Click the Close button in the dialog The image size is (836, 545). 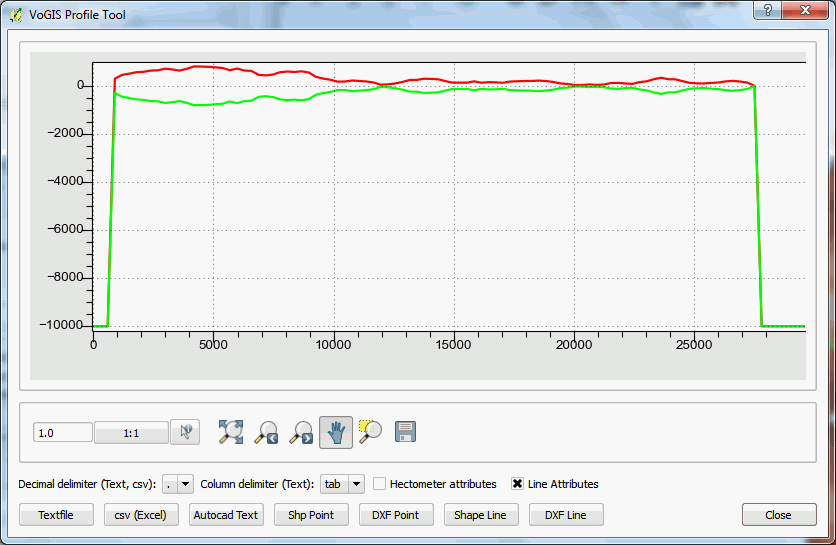click(x=778, y=515)
